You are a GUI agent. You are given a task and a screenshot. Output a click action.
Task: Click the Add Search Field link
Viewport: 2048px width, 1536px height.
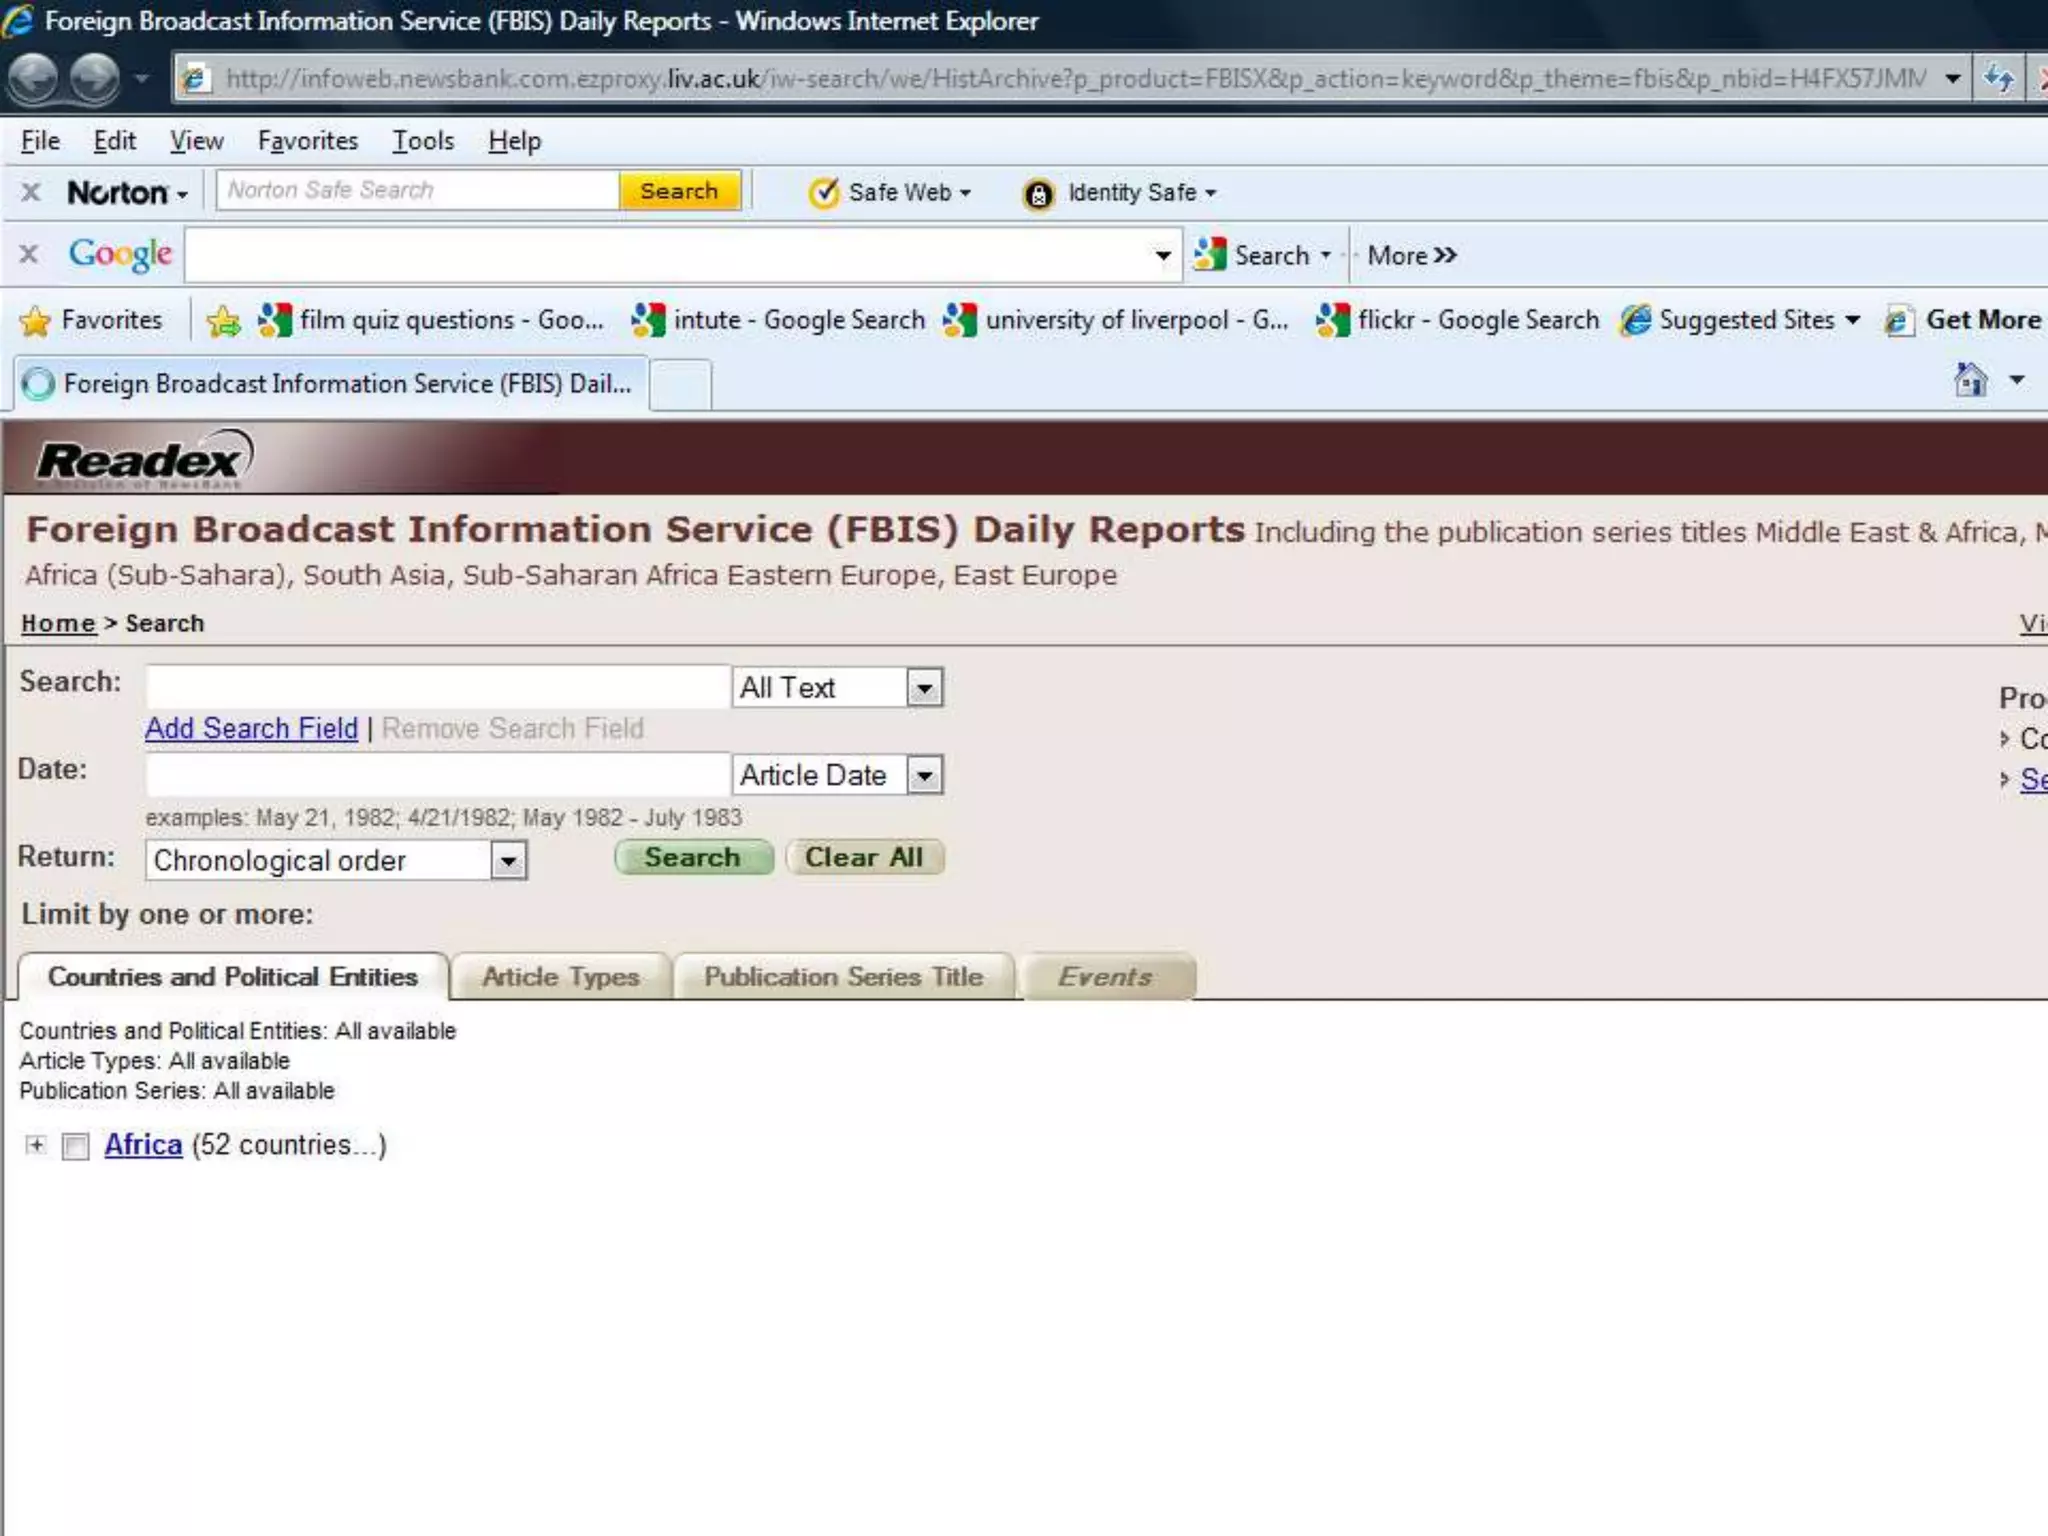[251, 728]
